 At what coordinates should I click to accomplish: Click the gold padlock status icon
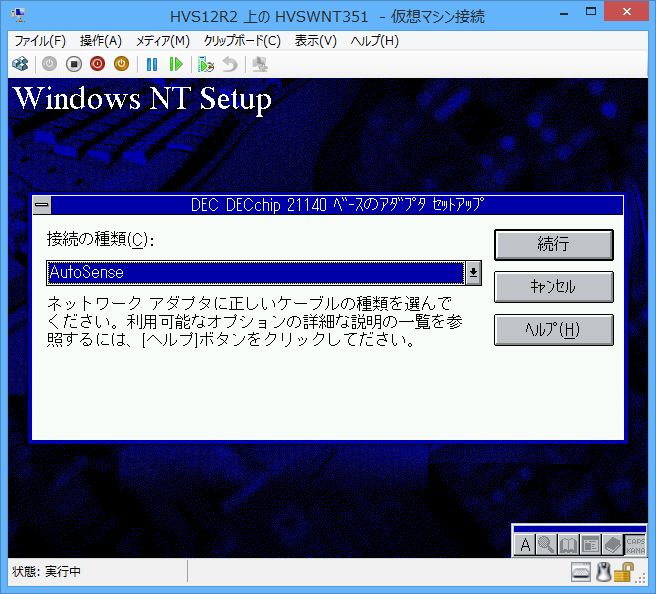tap(624, 572)
